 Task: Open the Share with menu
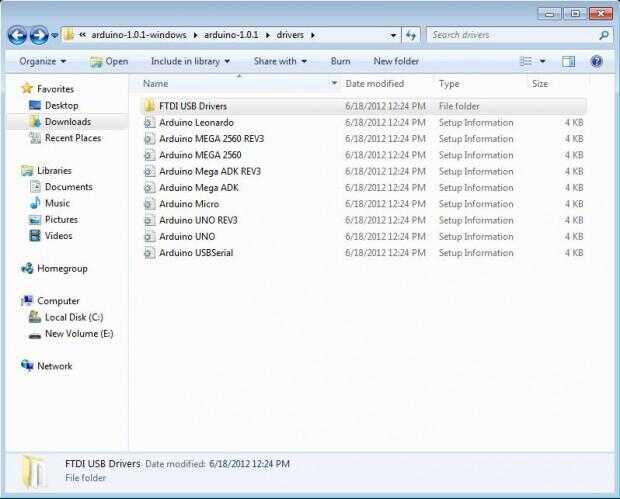point(280,61)
